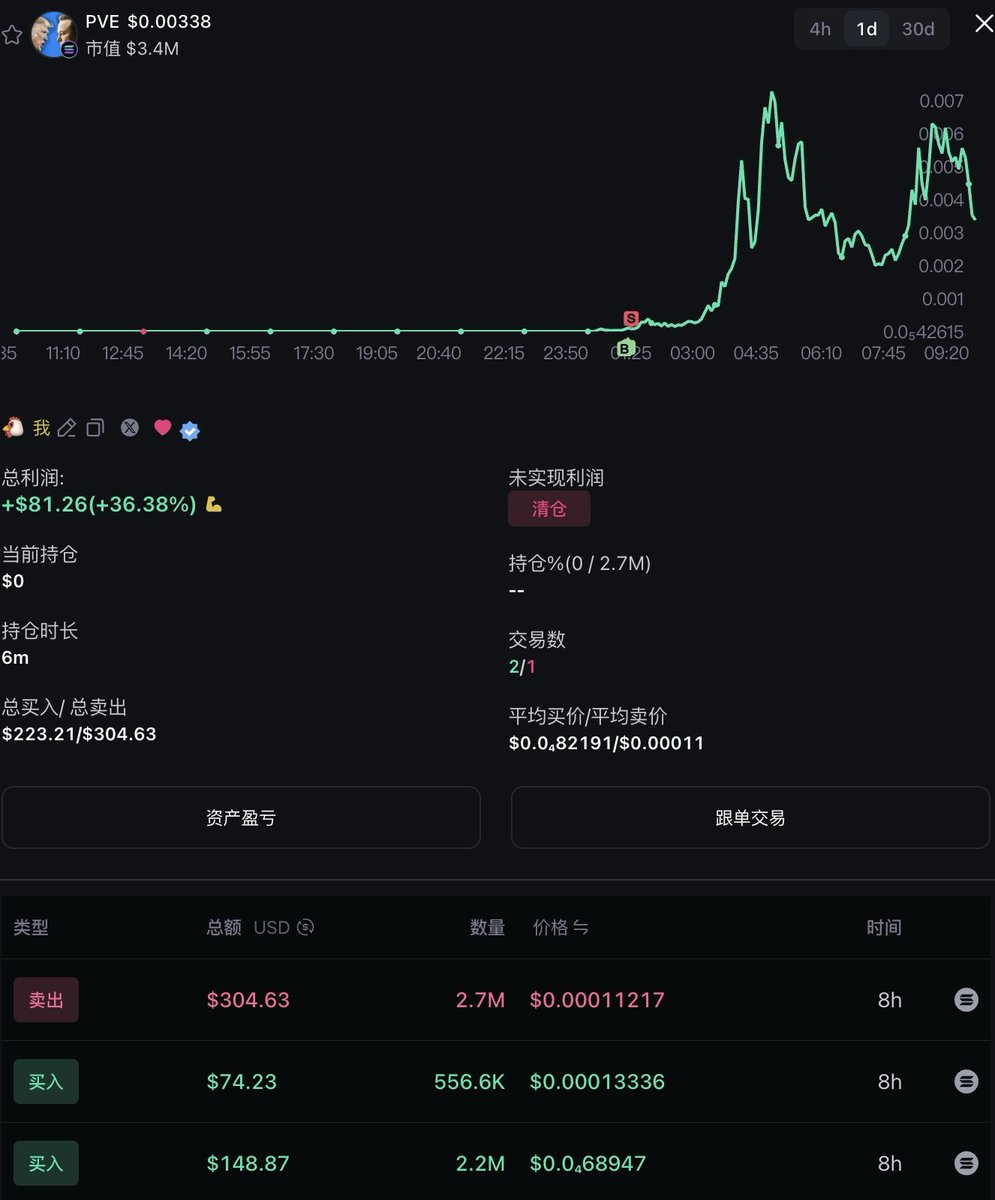This screenshot has width=995, height=1200.
Task: Click the 卖出 tag in the $304.63 row
Action: pos(46,1000)
